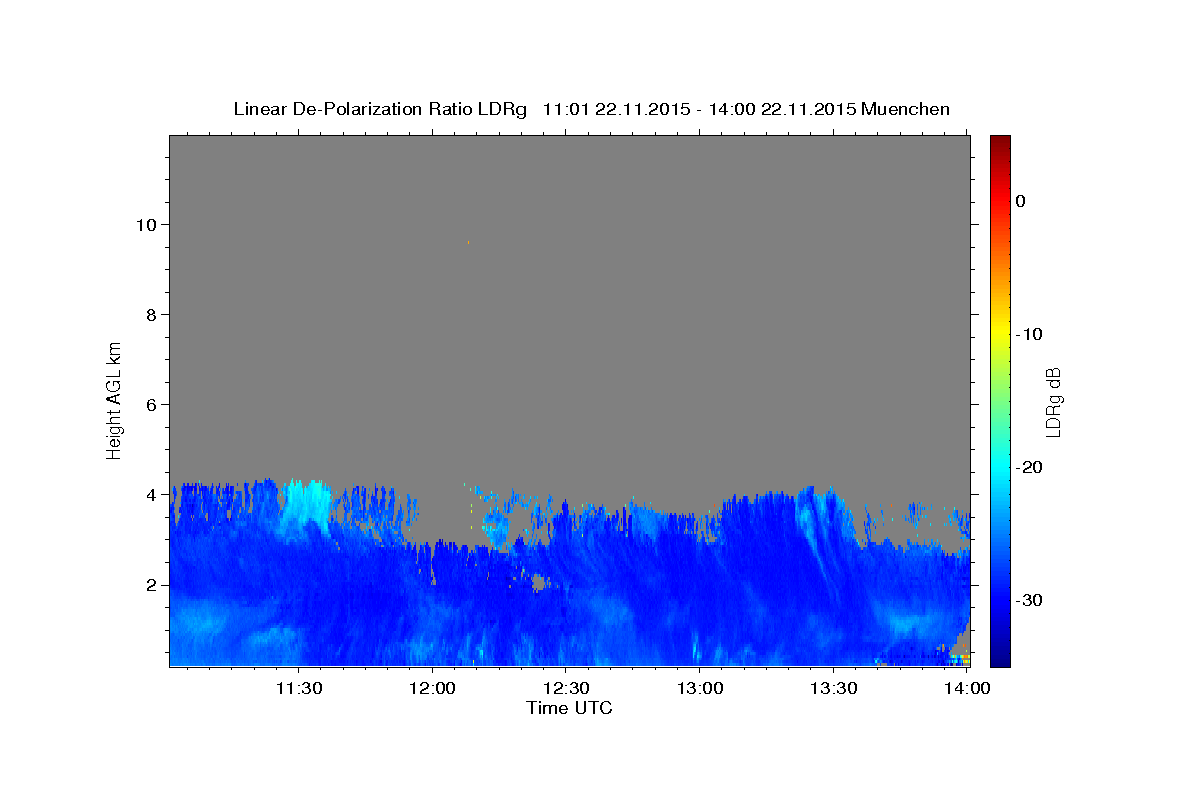Click the plot title 'Linear De-Polarization Ratio LDRg'
1200x800 pixels.
(380, 109)
